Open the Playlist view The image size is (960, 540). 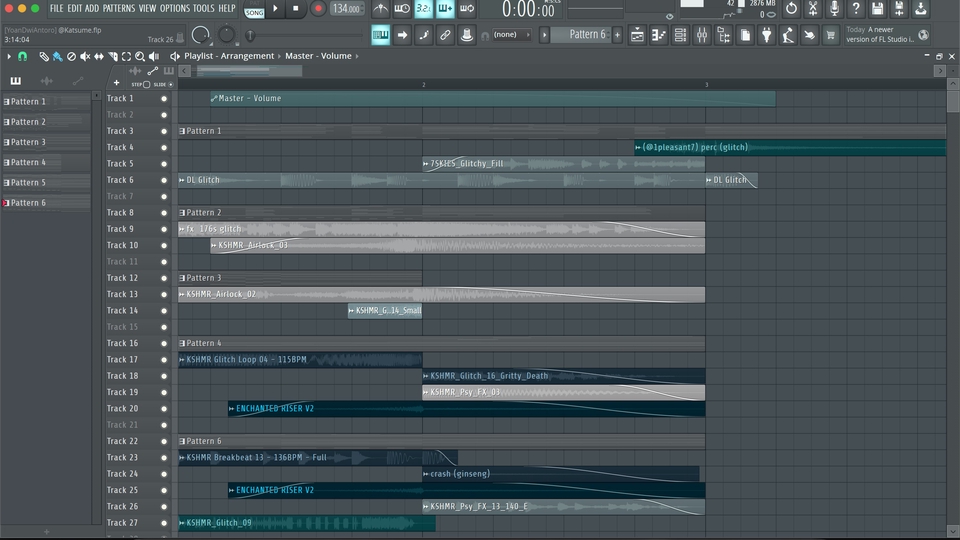point(637,35)
